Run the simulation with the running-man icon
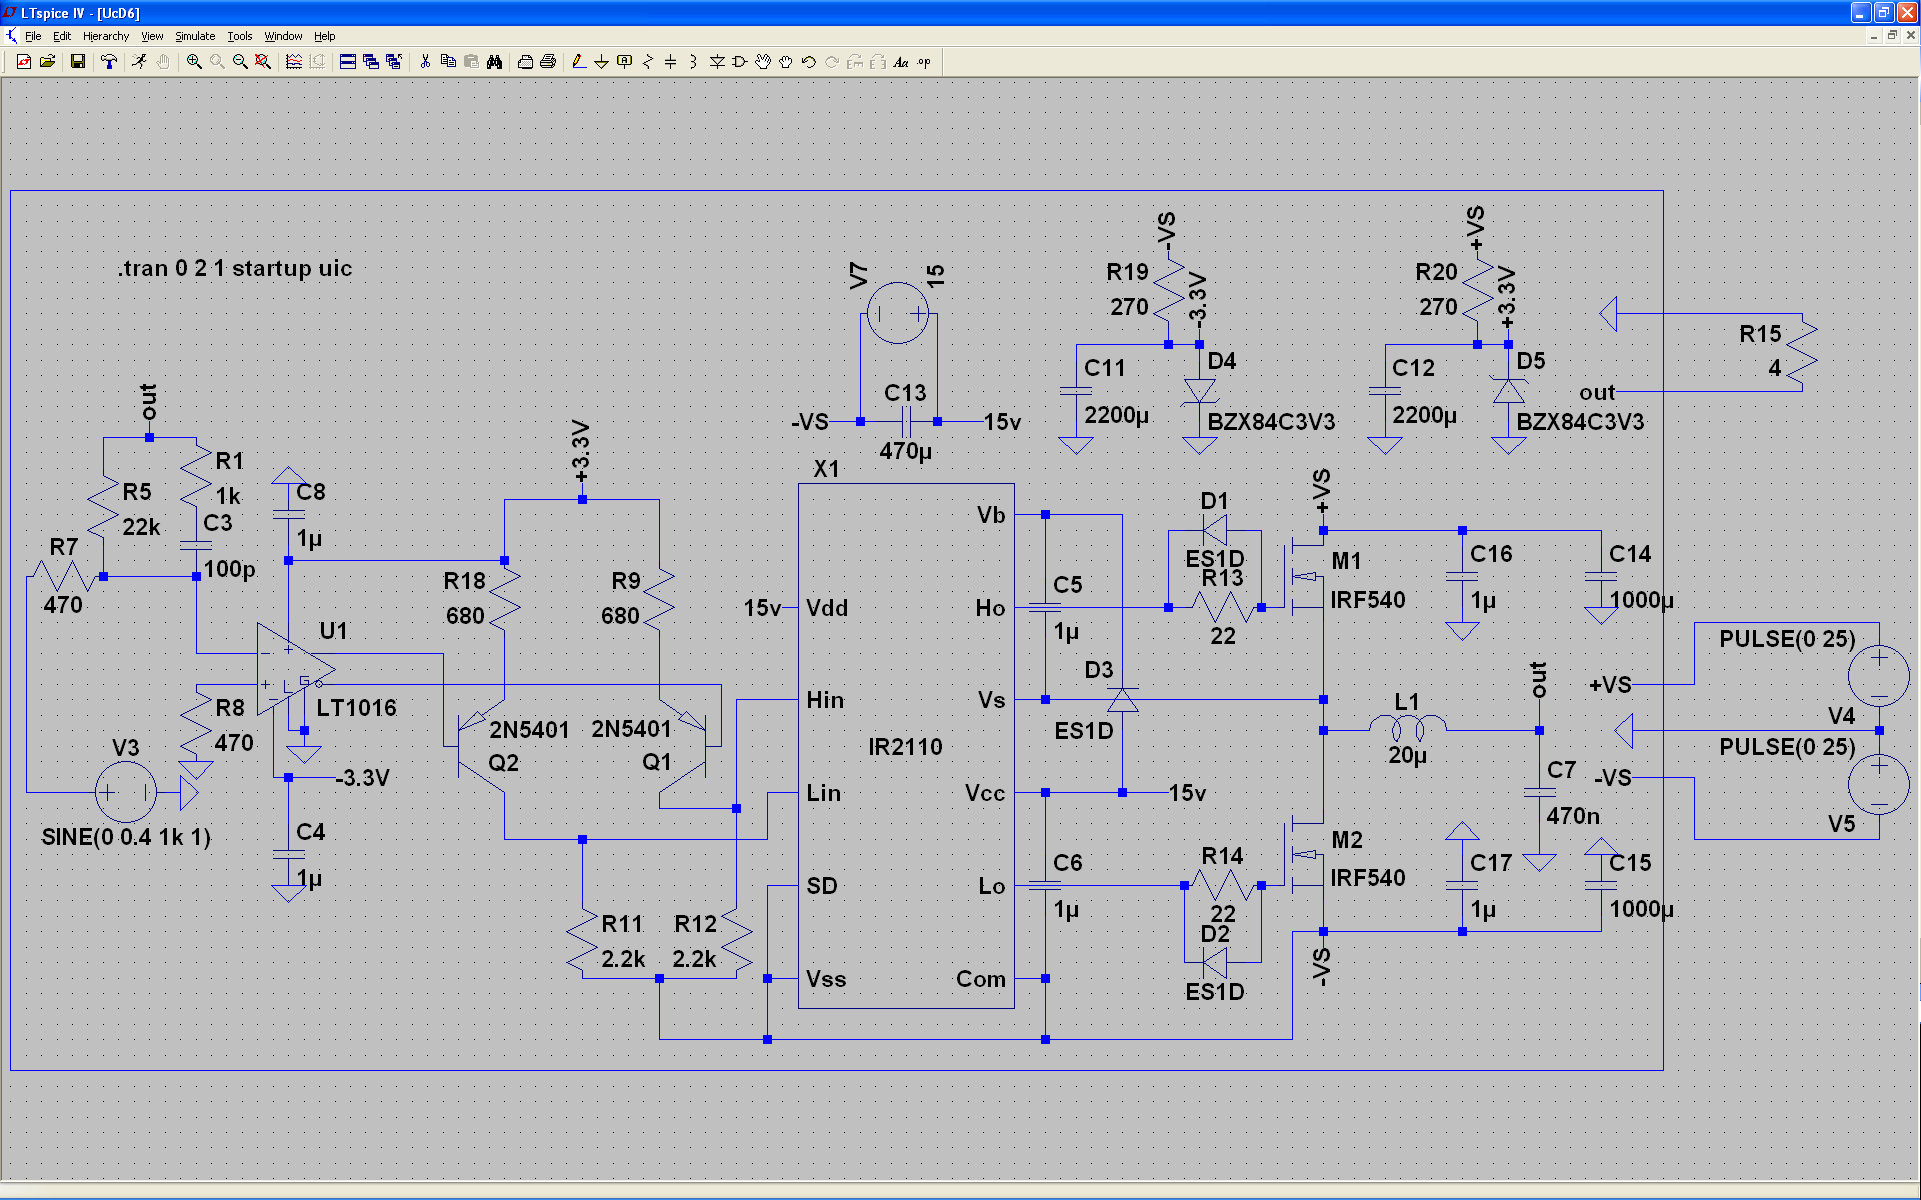This screenshot has width=1921, height=1200. [x=139, y=62]
